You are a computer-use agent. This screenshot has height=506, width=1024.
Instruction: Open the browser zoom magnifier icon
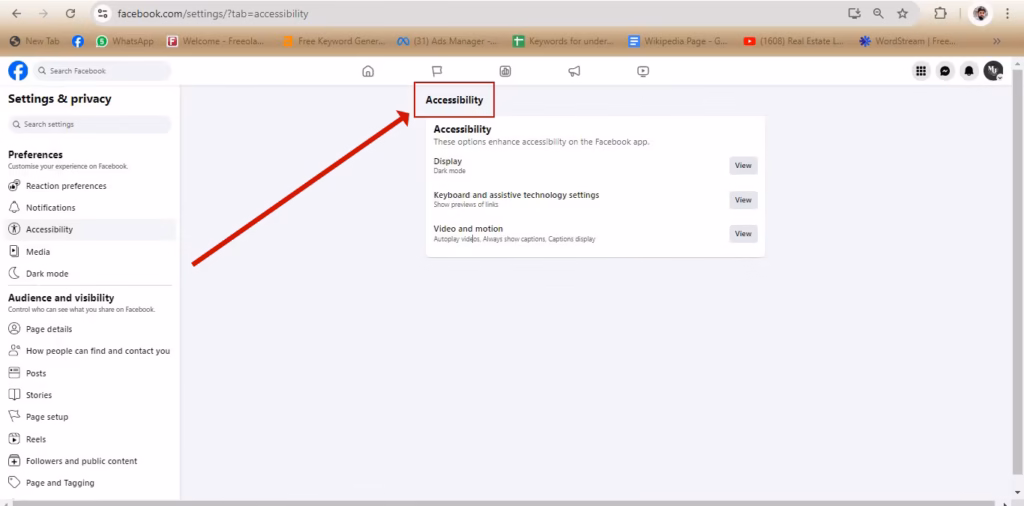pos(878,14)
